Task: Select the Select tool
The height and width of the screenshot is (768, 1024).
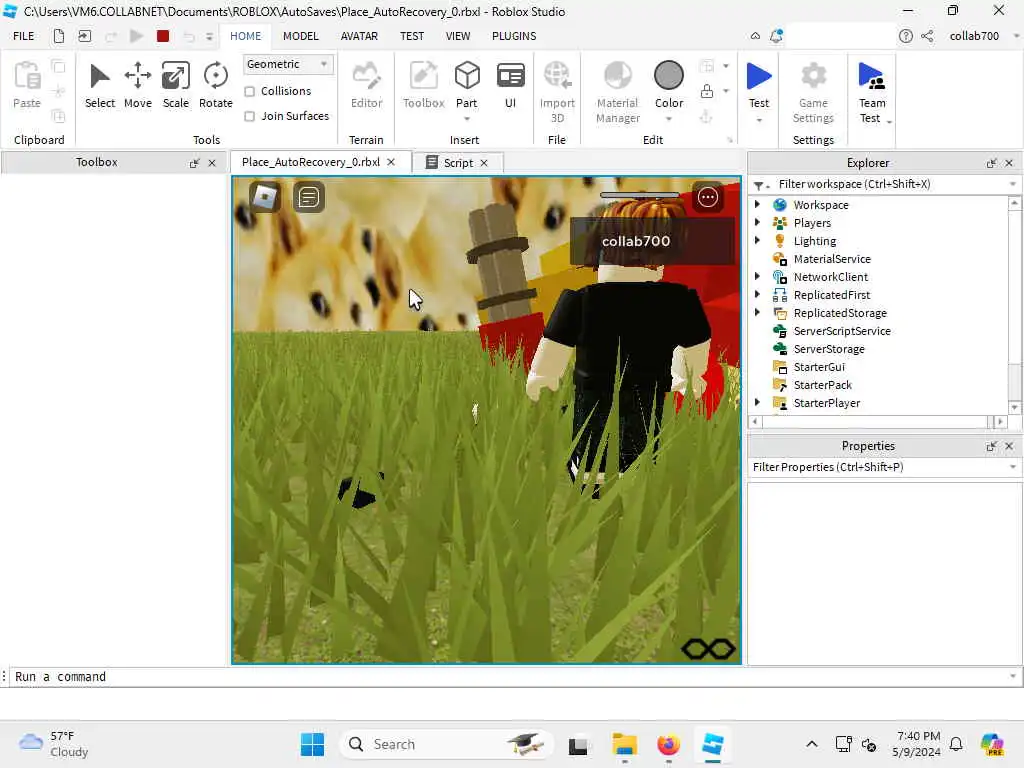Action: [99, 85]
